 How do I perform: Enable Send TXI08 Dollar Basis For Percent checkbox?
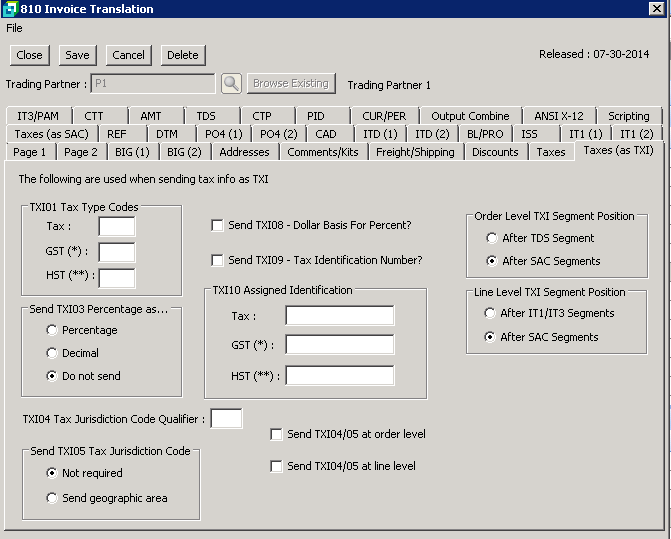click(x=217, y=226)
